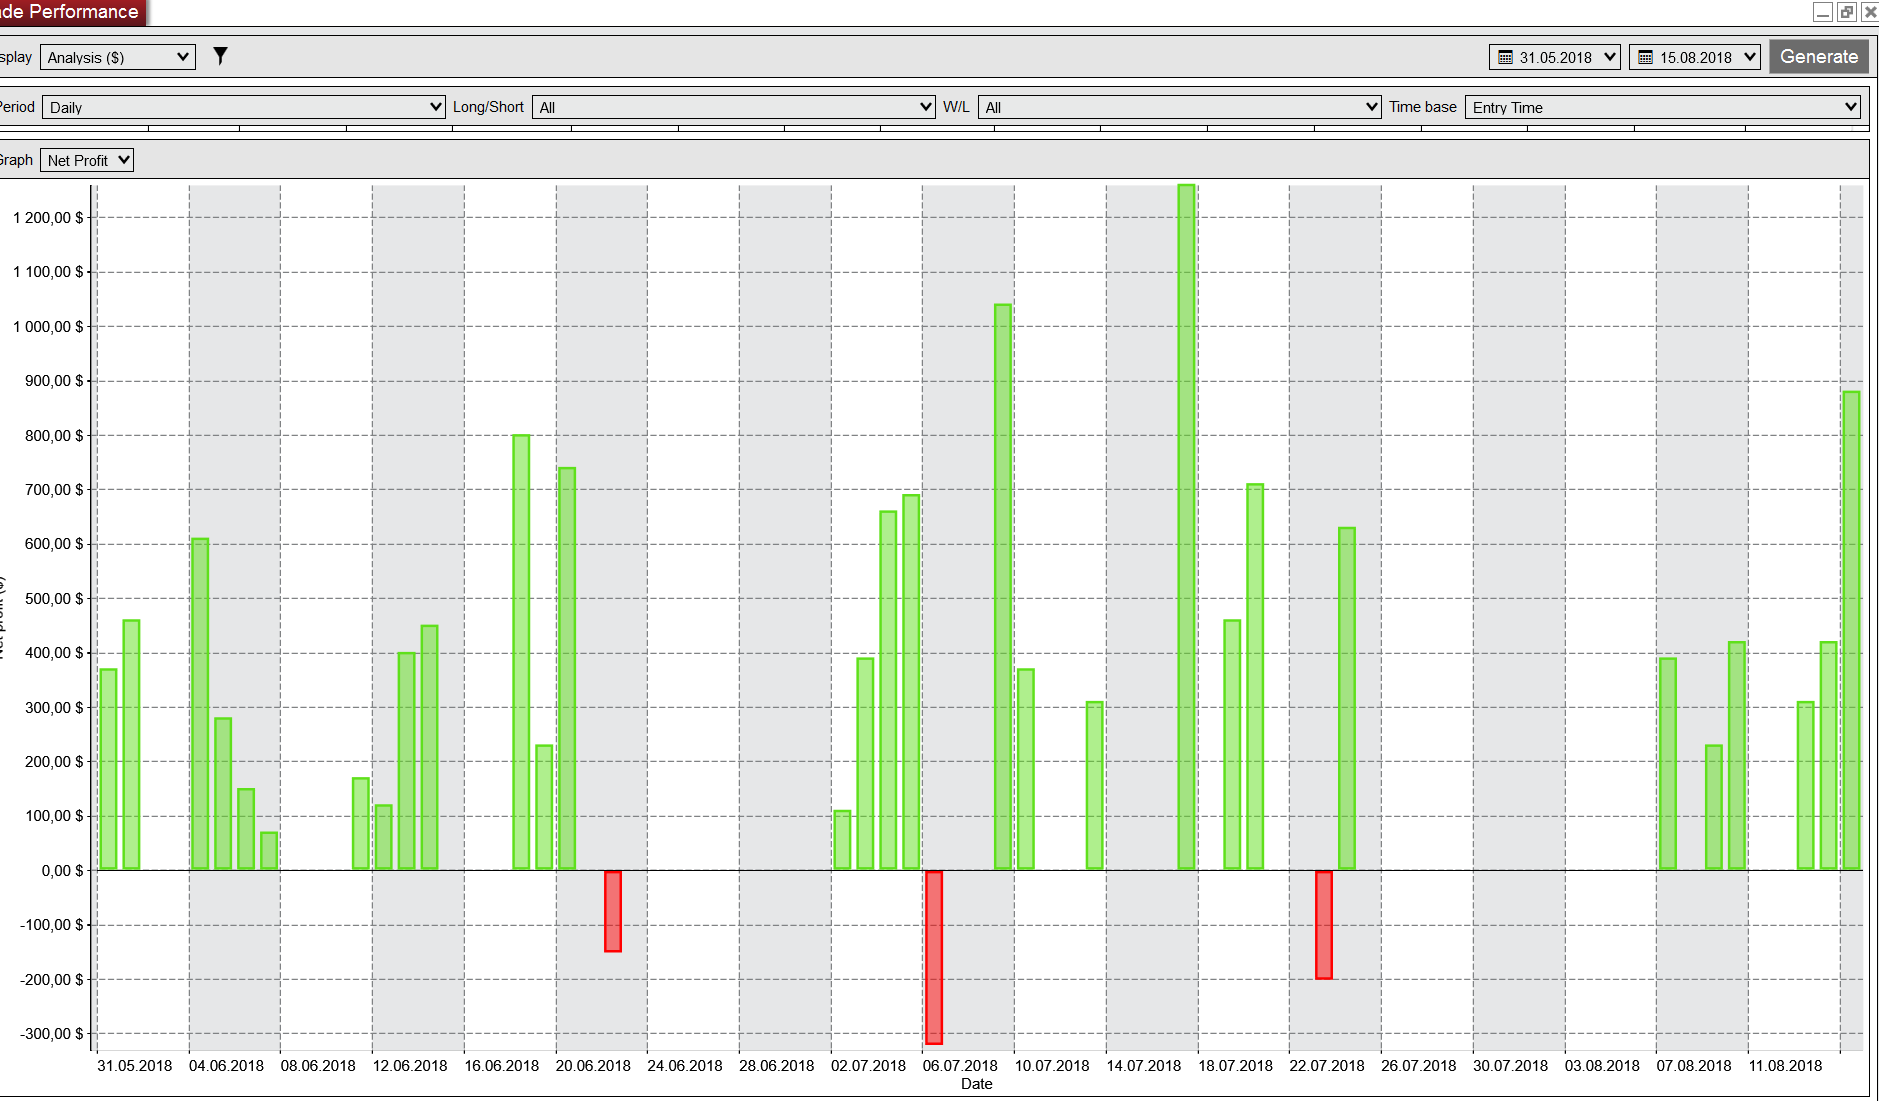The height and width of the screenshot is (1101, 1879).
Task: Click the 1 000,00 $ axis label
Action: [48, 326]
